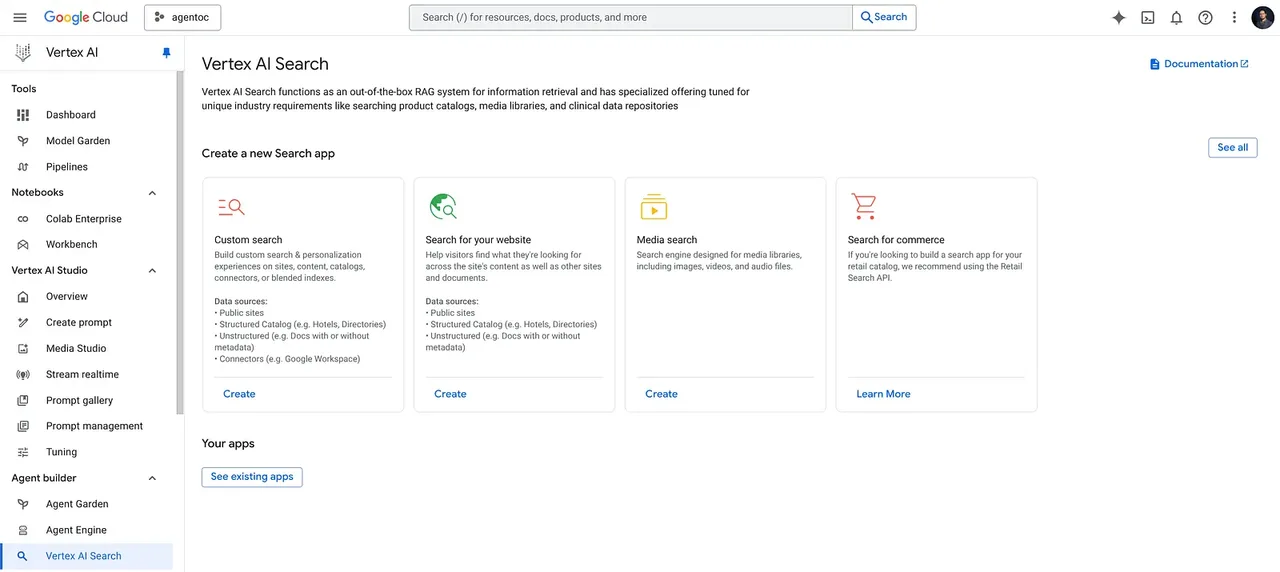
Task: Click the Colab Enterprise icon
Action: point(23,219)
